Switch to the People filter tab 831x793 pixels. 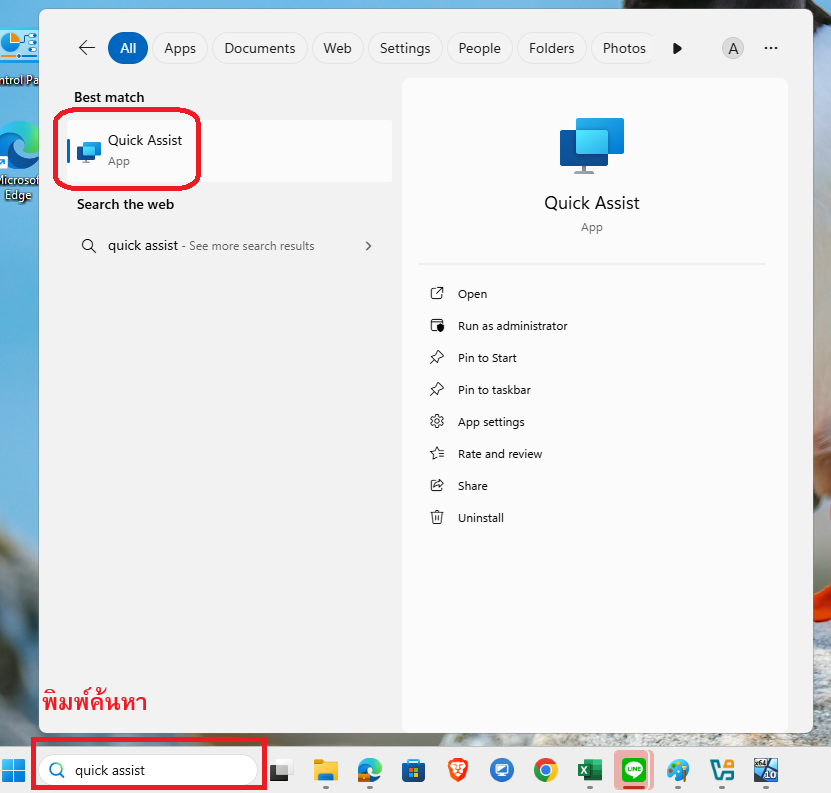[480, 48]
